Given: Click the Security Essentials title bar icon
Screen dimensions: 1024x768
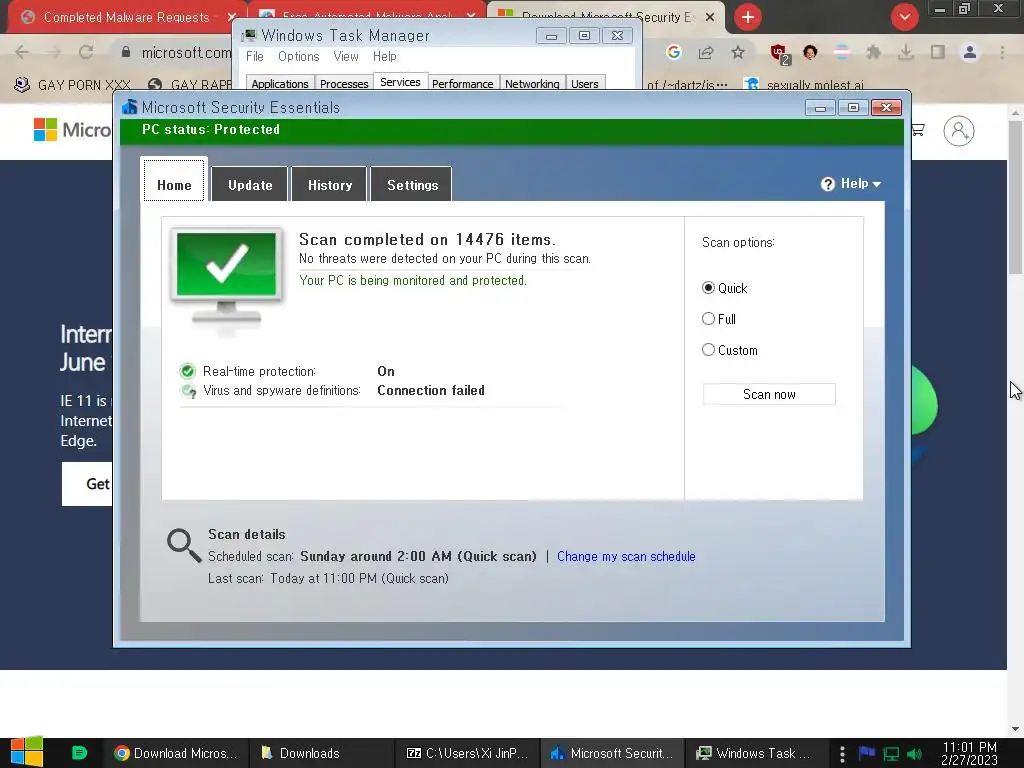Looking at the screenshot, I should click(x=130, y=107).
